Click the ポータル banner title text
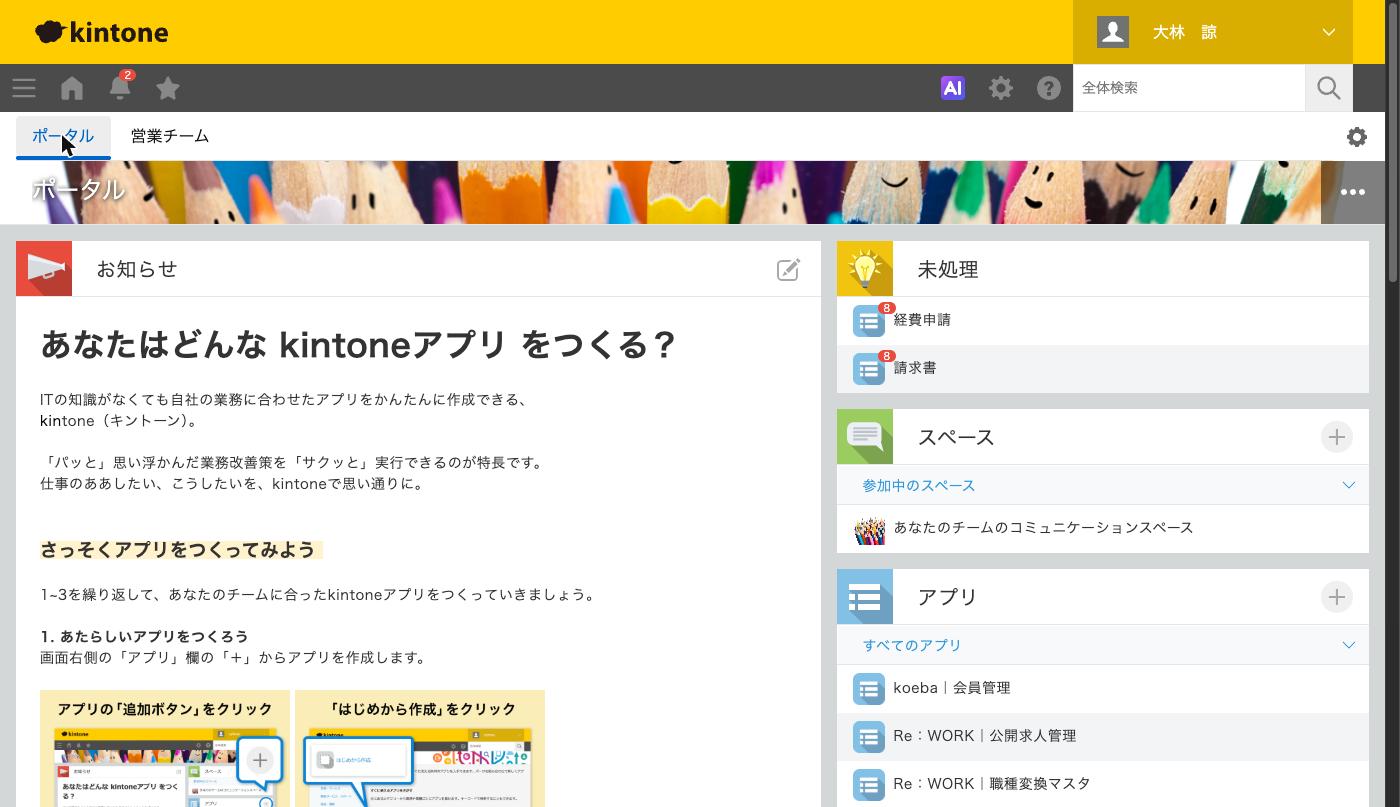Viewport: 1400px width, 807px height. click(79, 189)
